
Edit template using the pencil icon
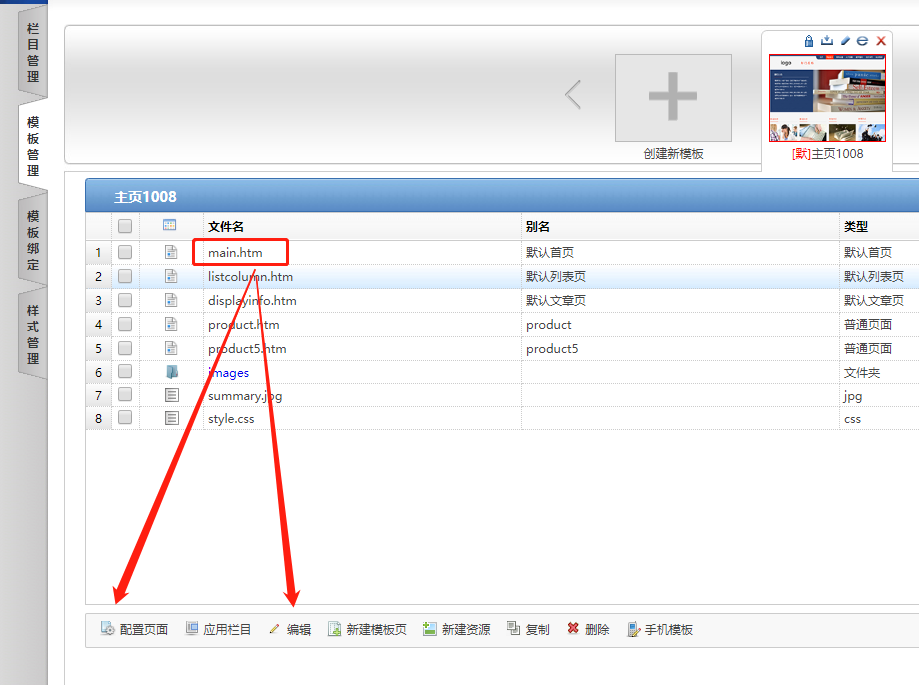tap(844, 41)
